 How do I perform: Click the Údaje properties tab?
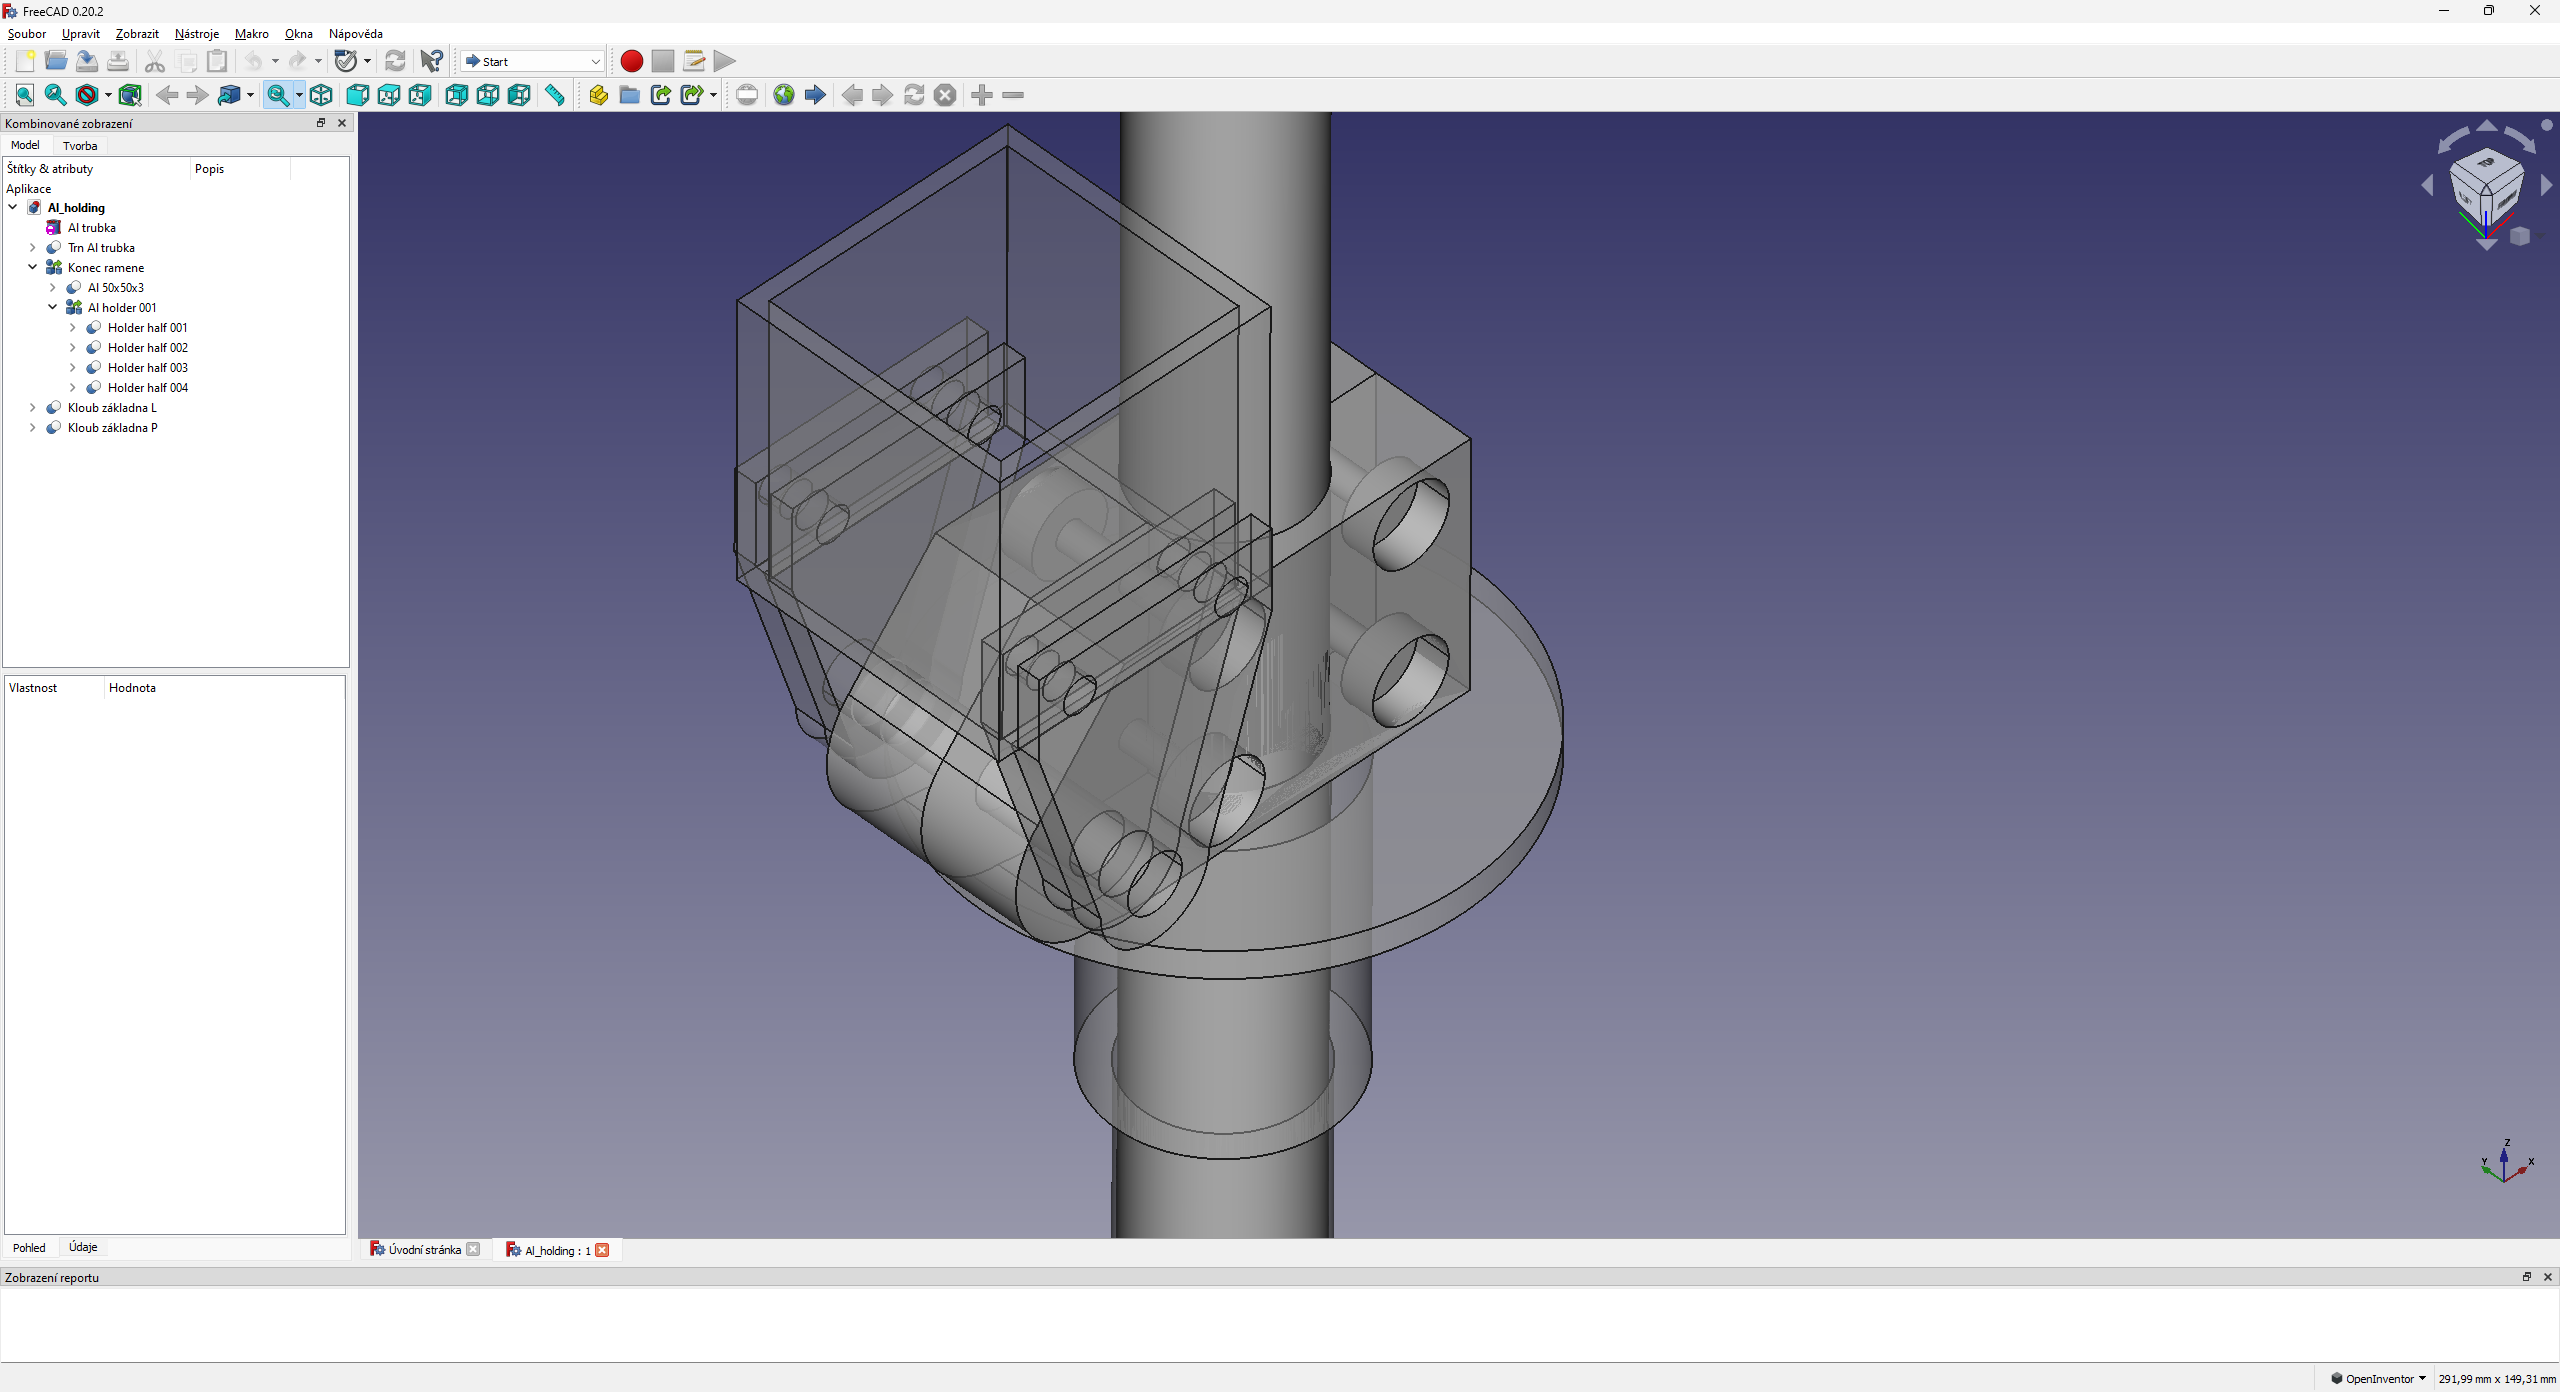coord(83,1247)
